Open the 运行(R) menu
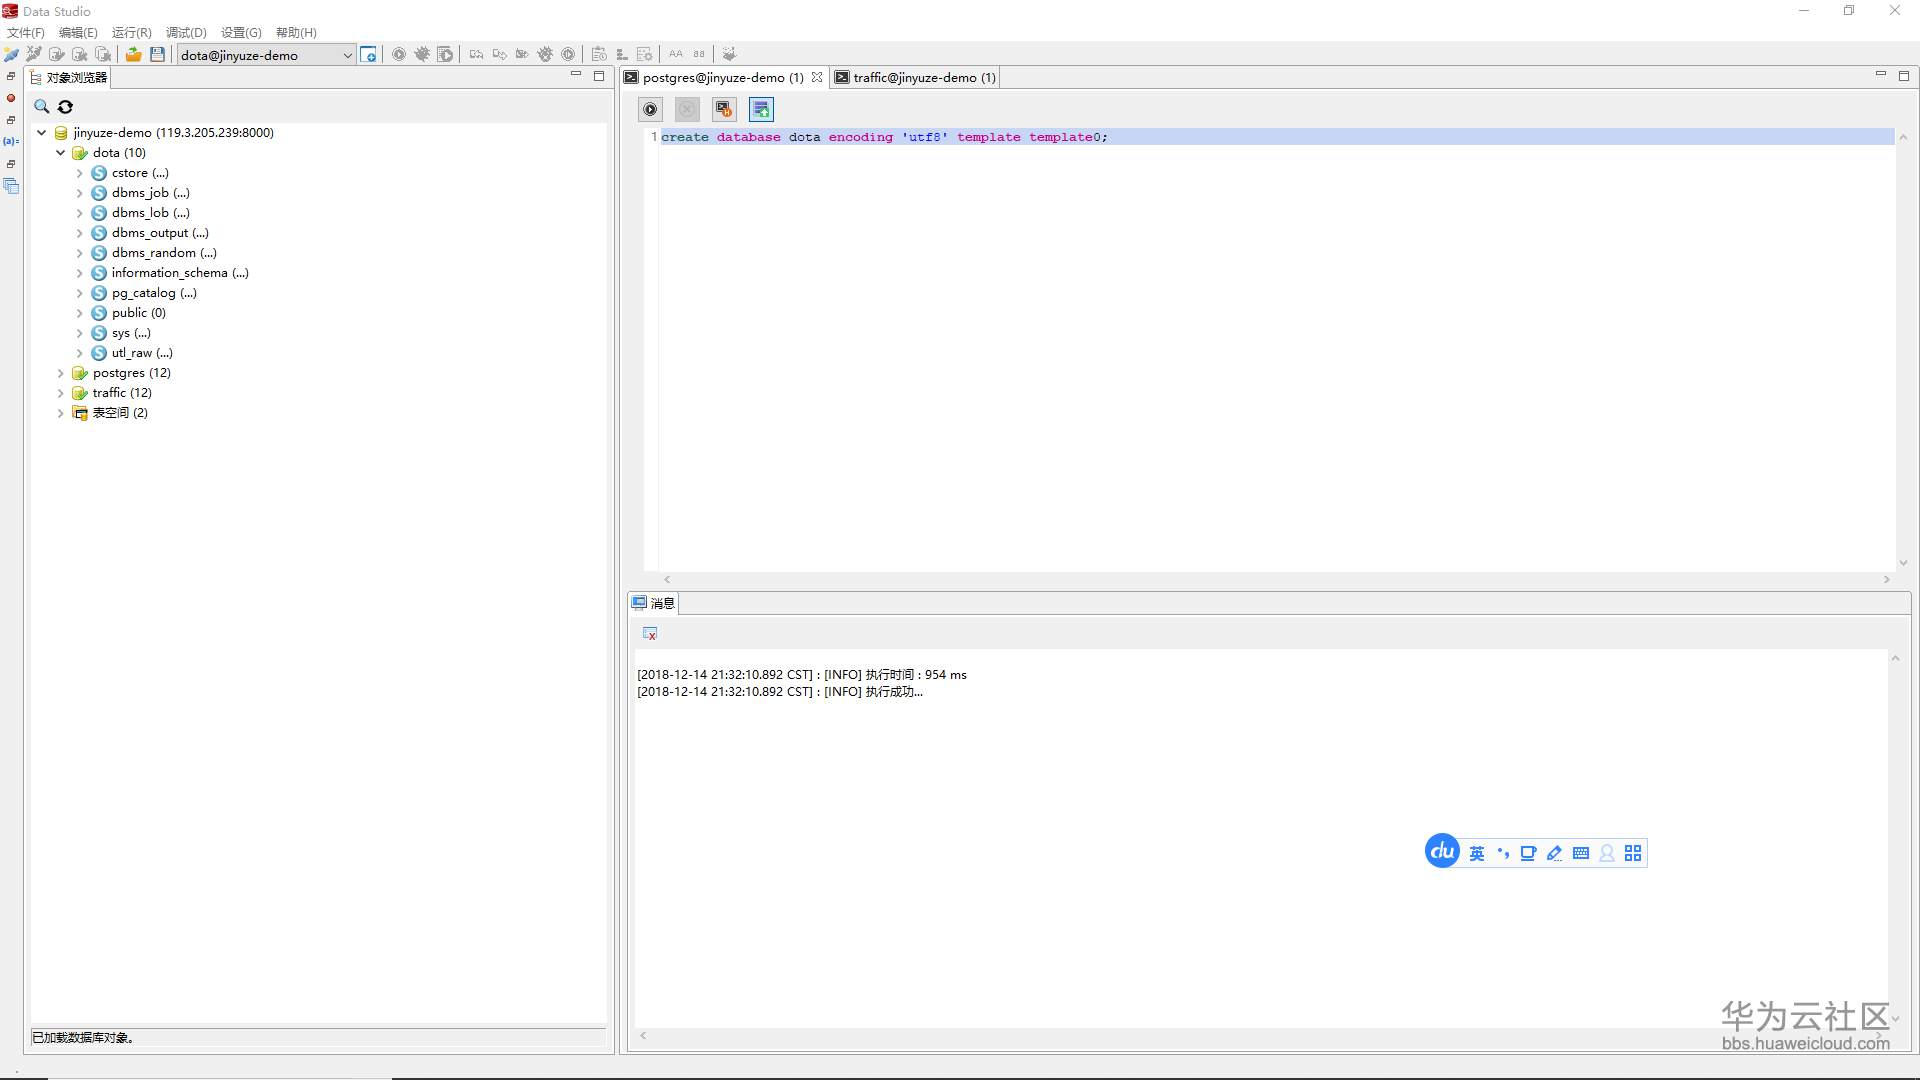 coord(131,32)
